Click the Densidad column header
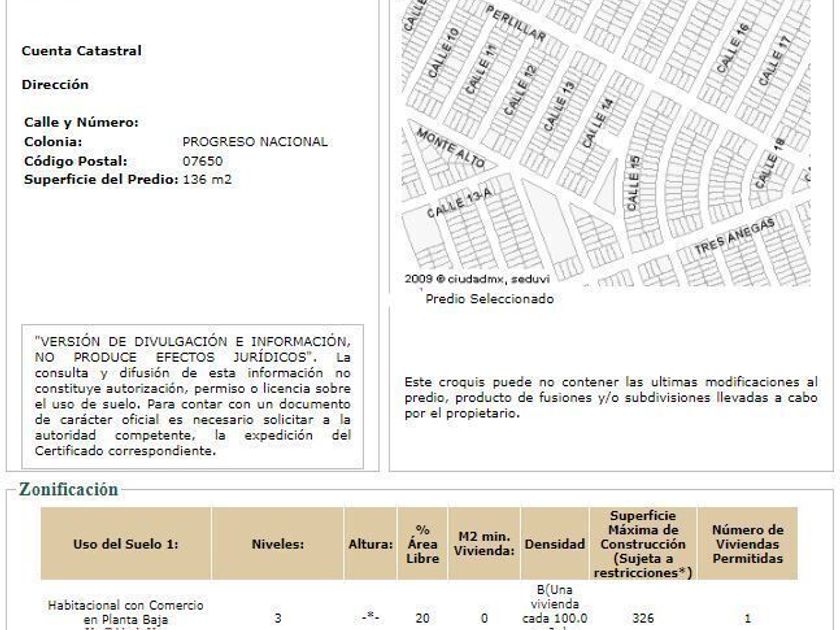The height and width of the screenshot is (630, 840). click(554, 544)
